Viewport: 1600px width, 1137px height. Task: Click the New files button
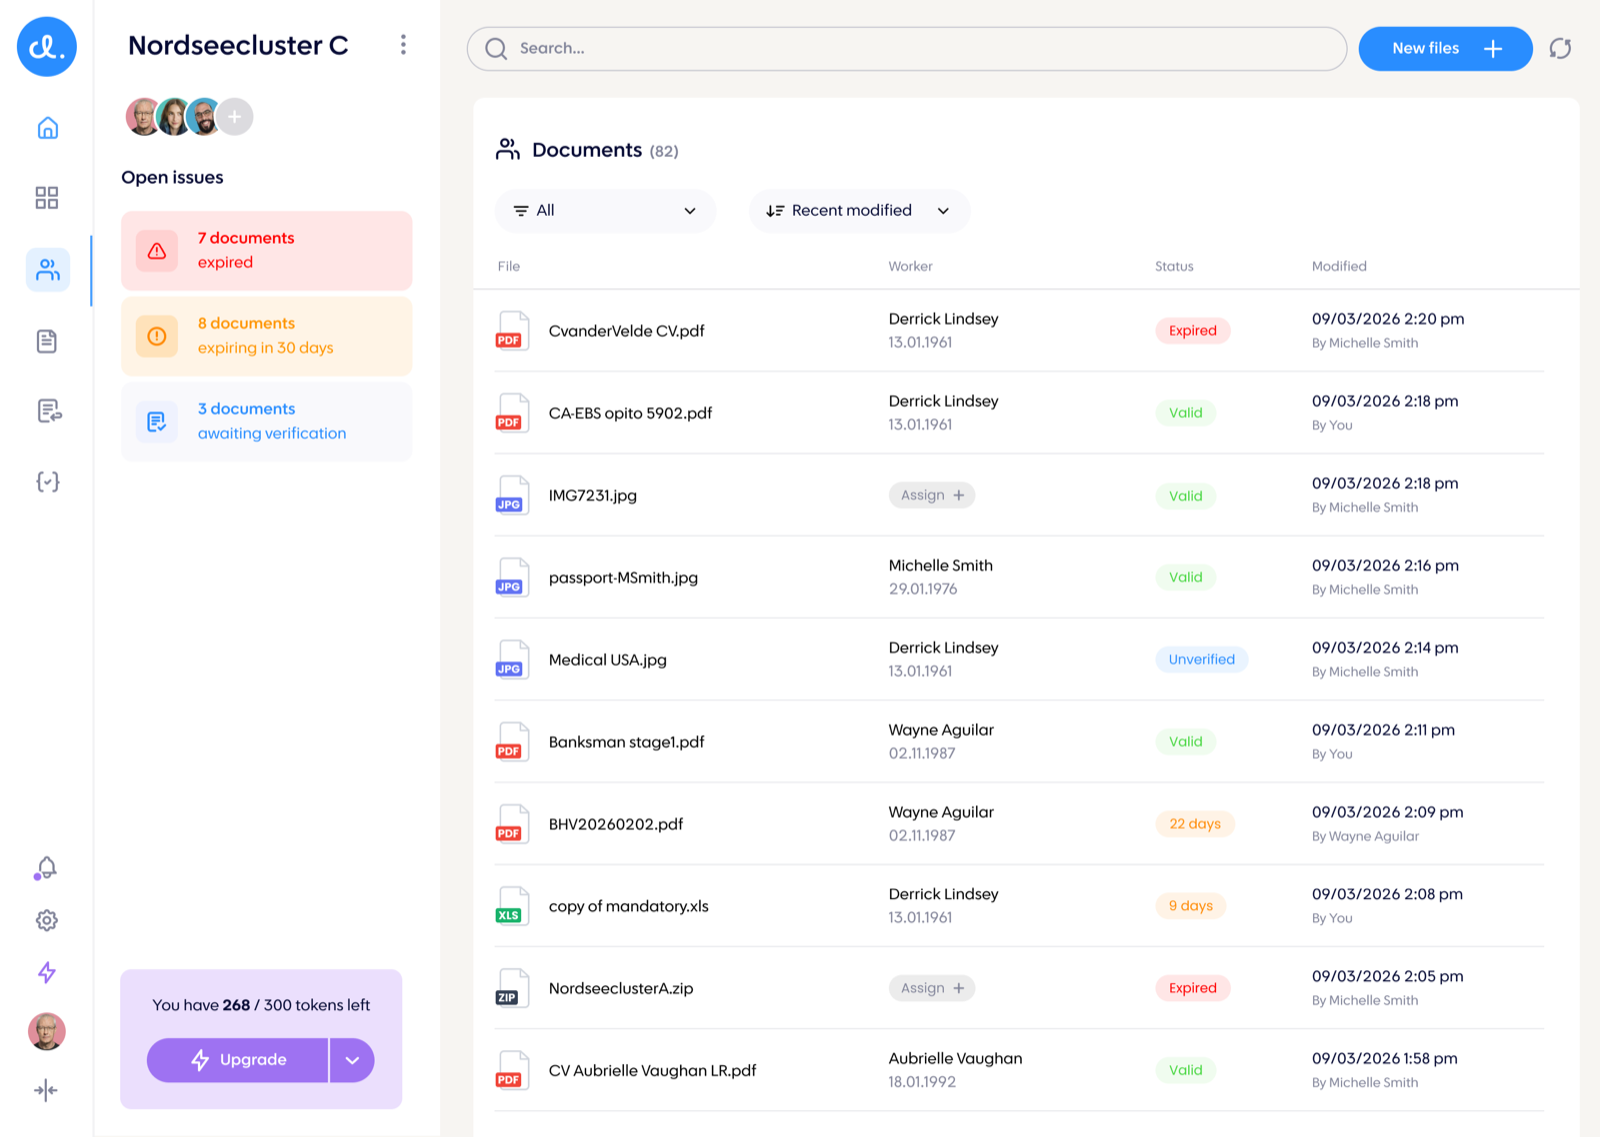(x=1445, y=49)
